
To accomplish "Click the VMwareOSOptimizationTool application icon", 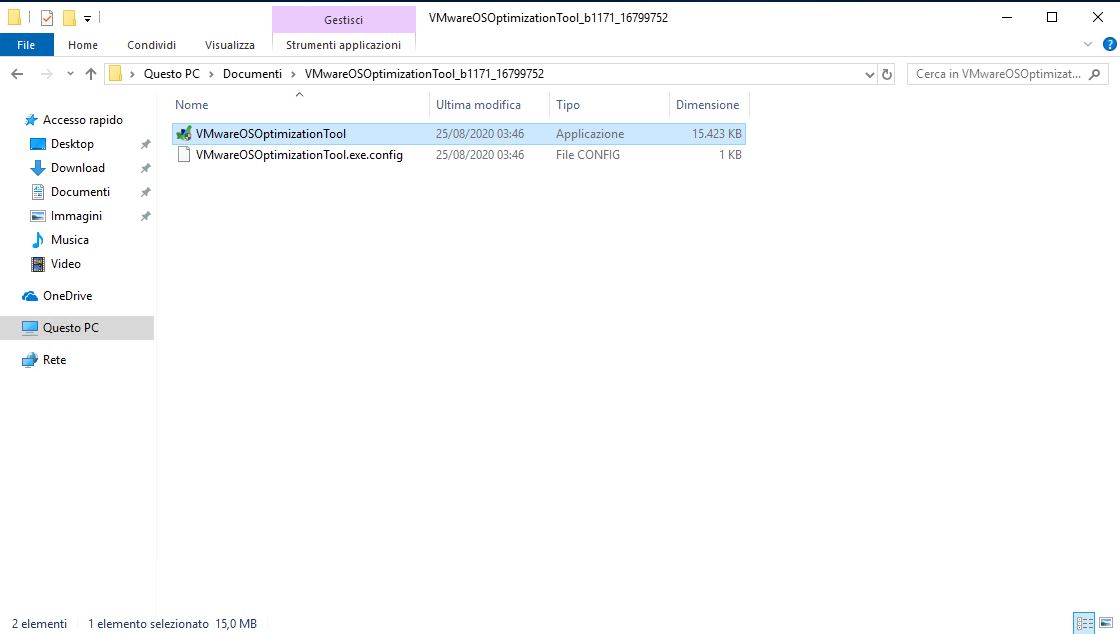I will pos(184,134).
